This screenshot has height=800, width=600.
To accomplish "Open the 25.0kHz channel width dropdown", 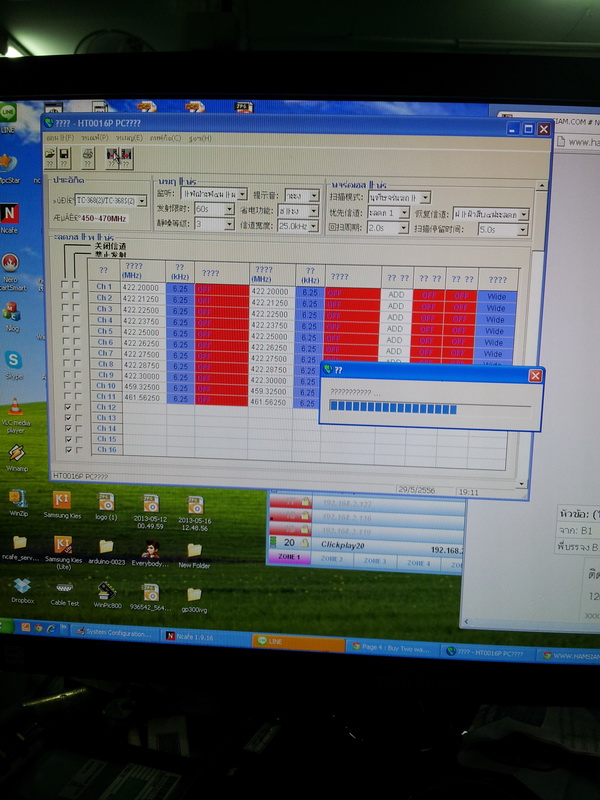I will (x=298, y=226).
